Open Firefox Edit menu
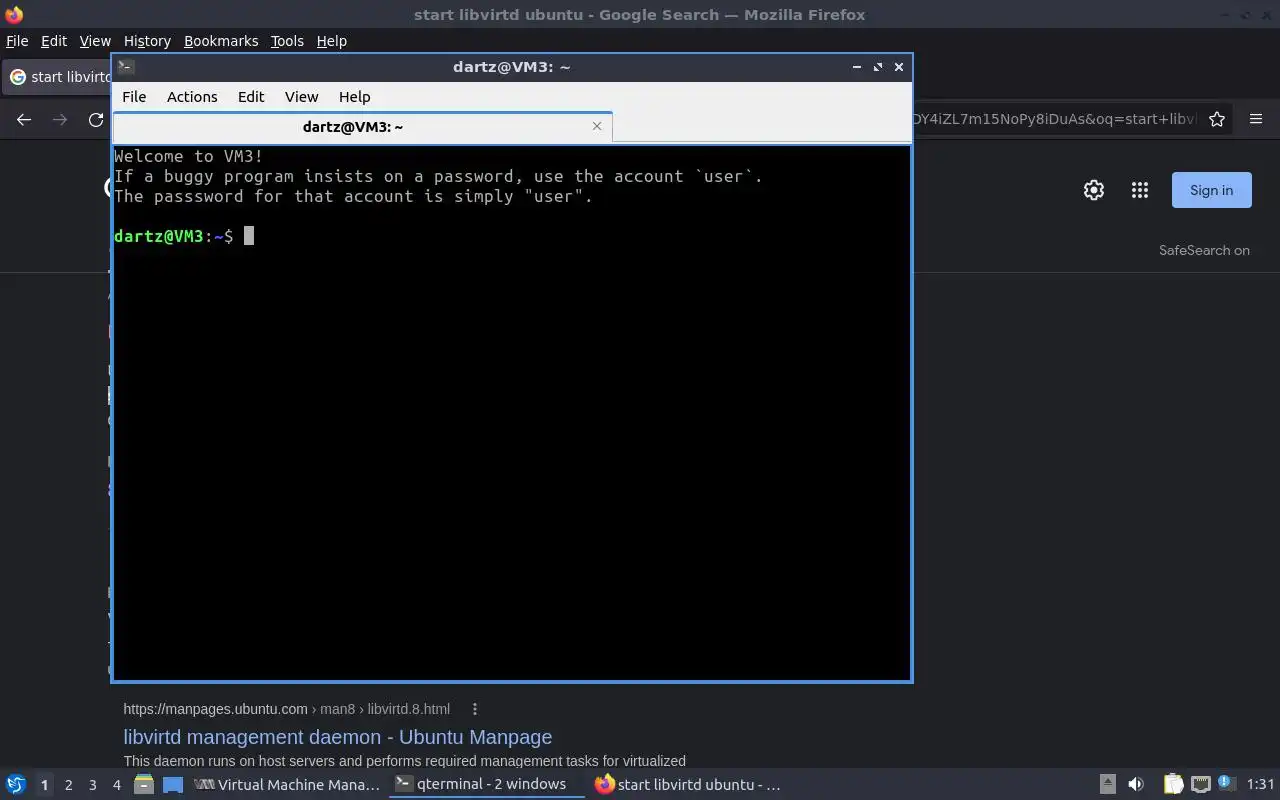1280x800 pixels. click(x=54, y=41)
